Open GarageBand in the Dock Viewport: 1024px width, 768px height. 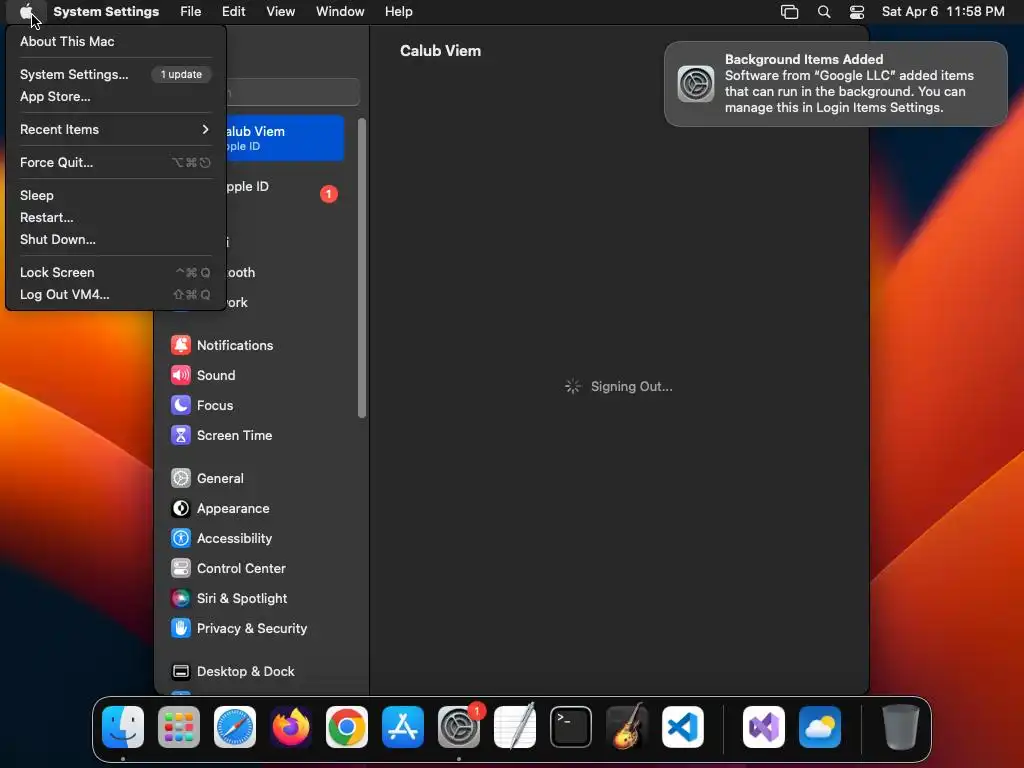pos(627,727)
